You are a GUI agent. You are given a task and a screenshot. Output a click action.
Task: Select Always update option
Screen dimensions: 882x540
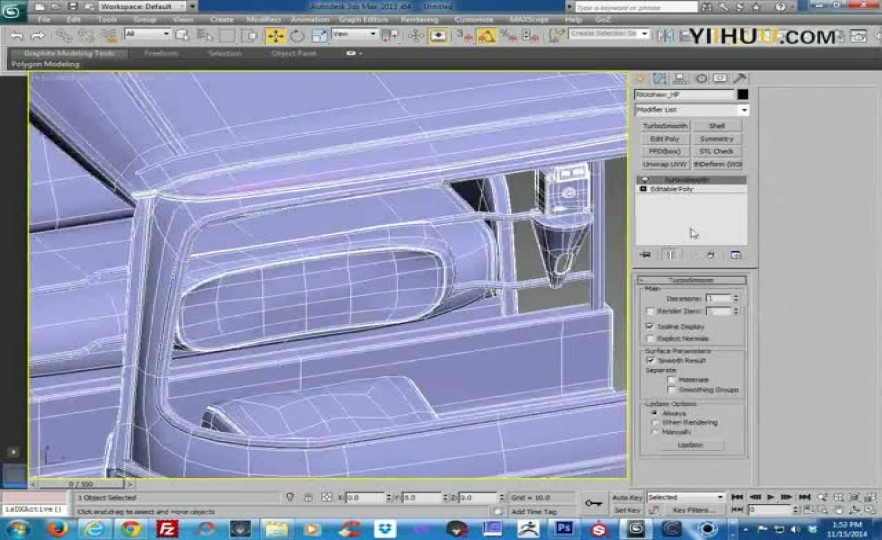pos(654,413)
